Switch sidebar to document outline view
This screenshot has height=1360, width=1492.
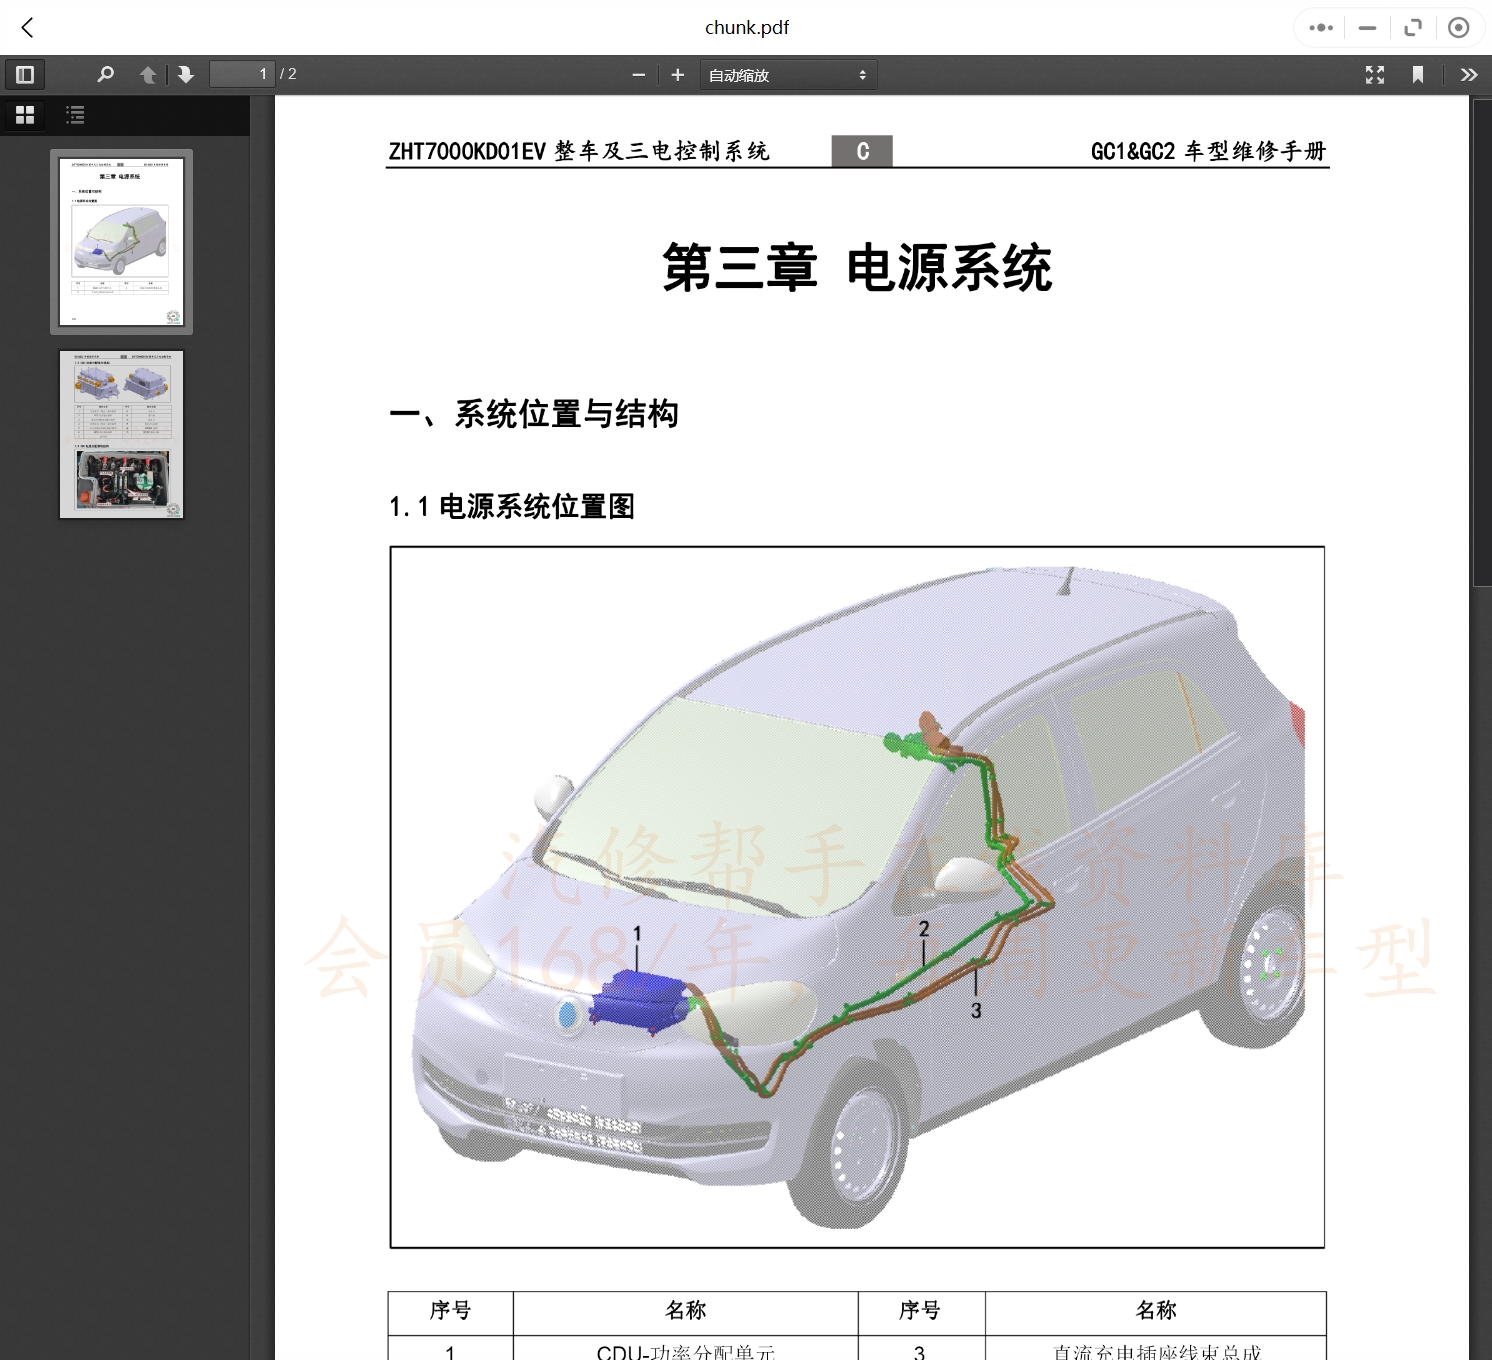(x=75, y=115)
